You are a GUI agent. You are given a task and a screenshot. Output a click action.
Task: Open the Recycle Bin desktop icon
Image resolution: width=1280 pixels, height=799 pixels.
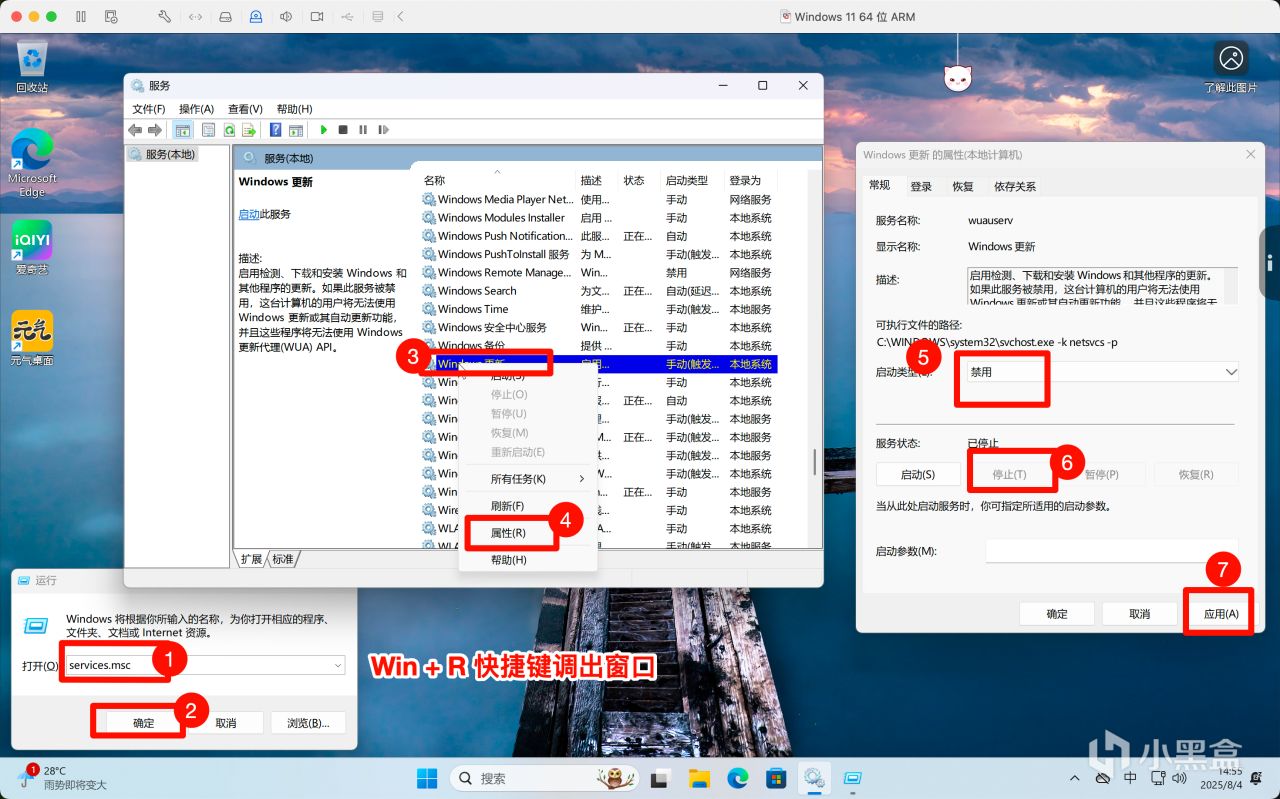[x=32, y=66]
